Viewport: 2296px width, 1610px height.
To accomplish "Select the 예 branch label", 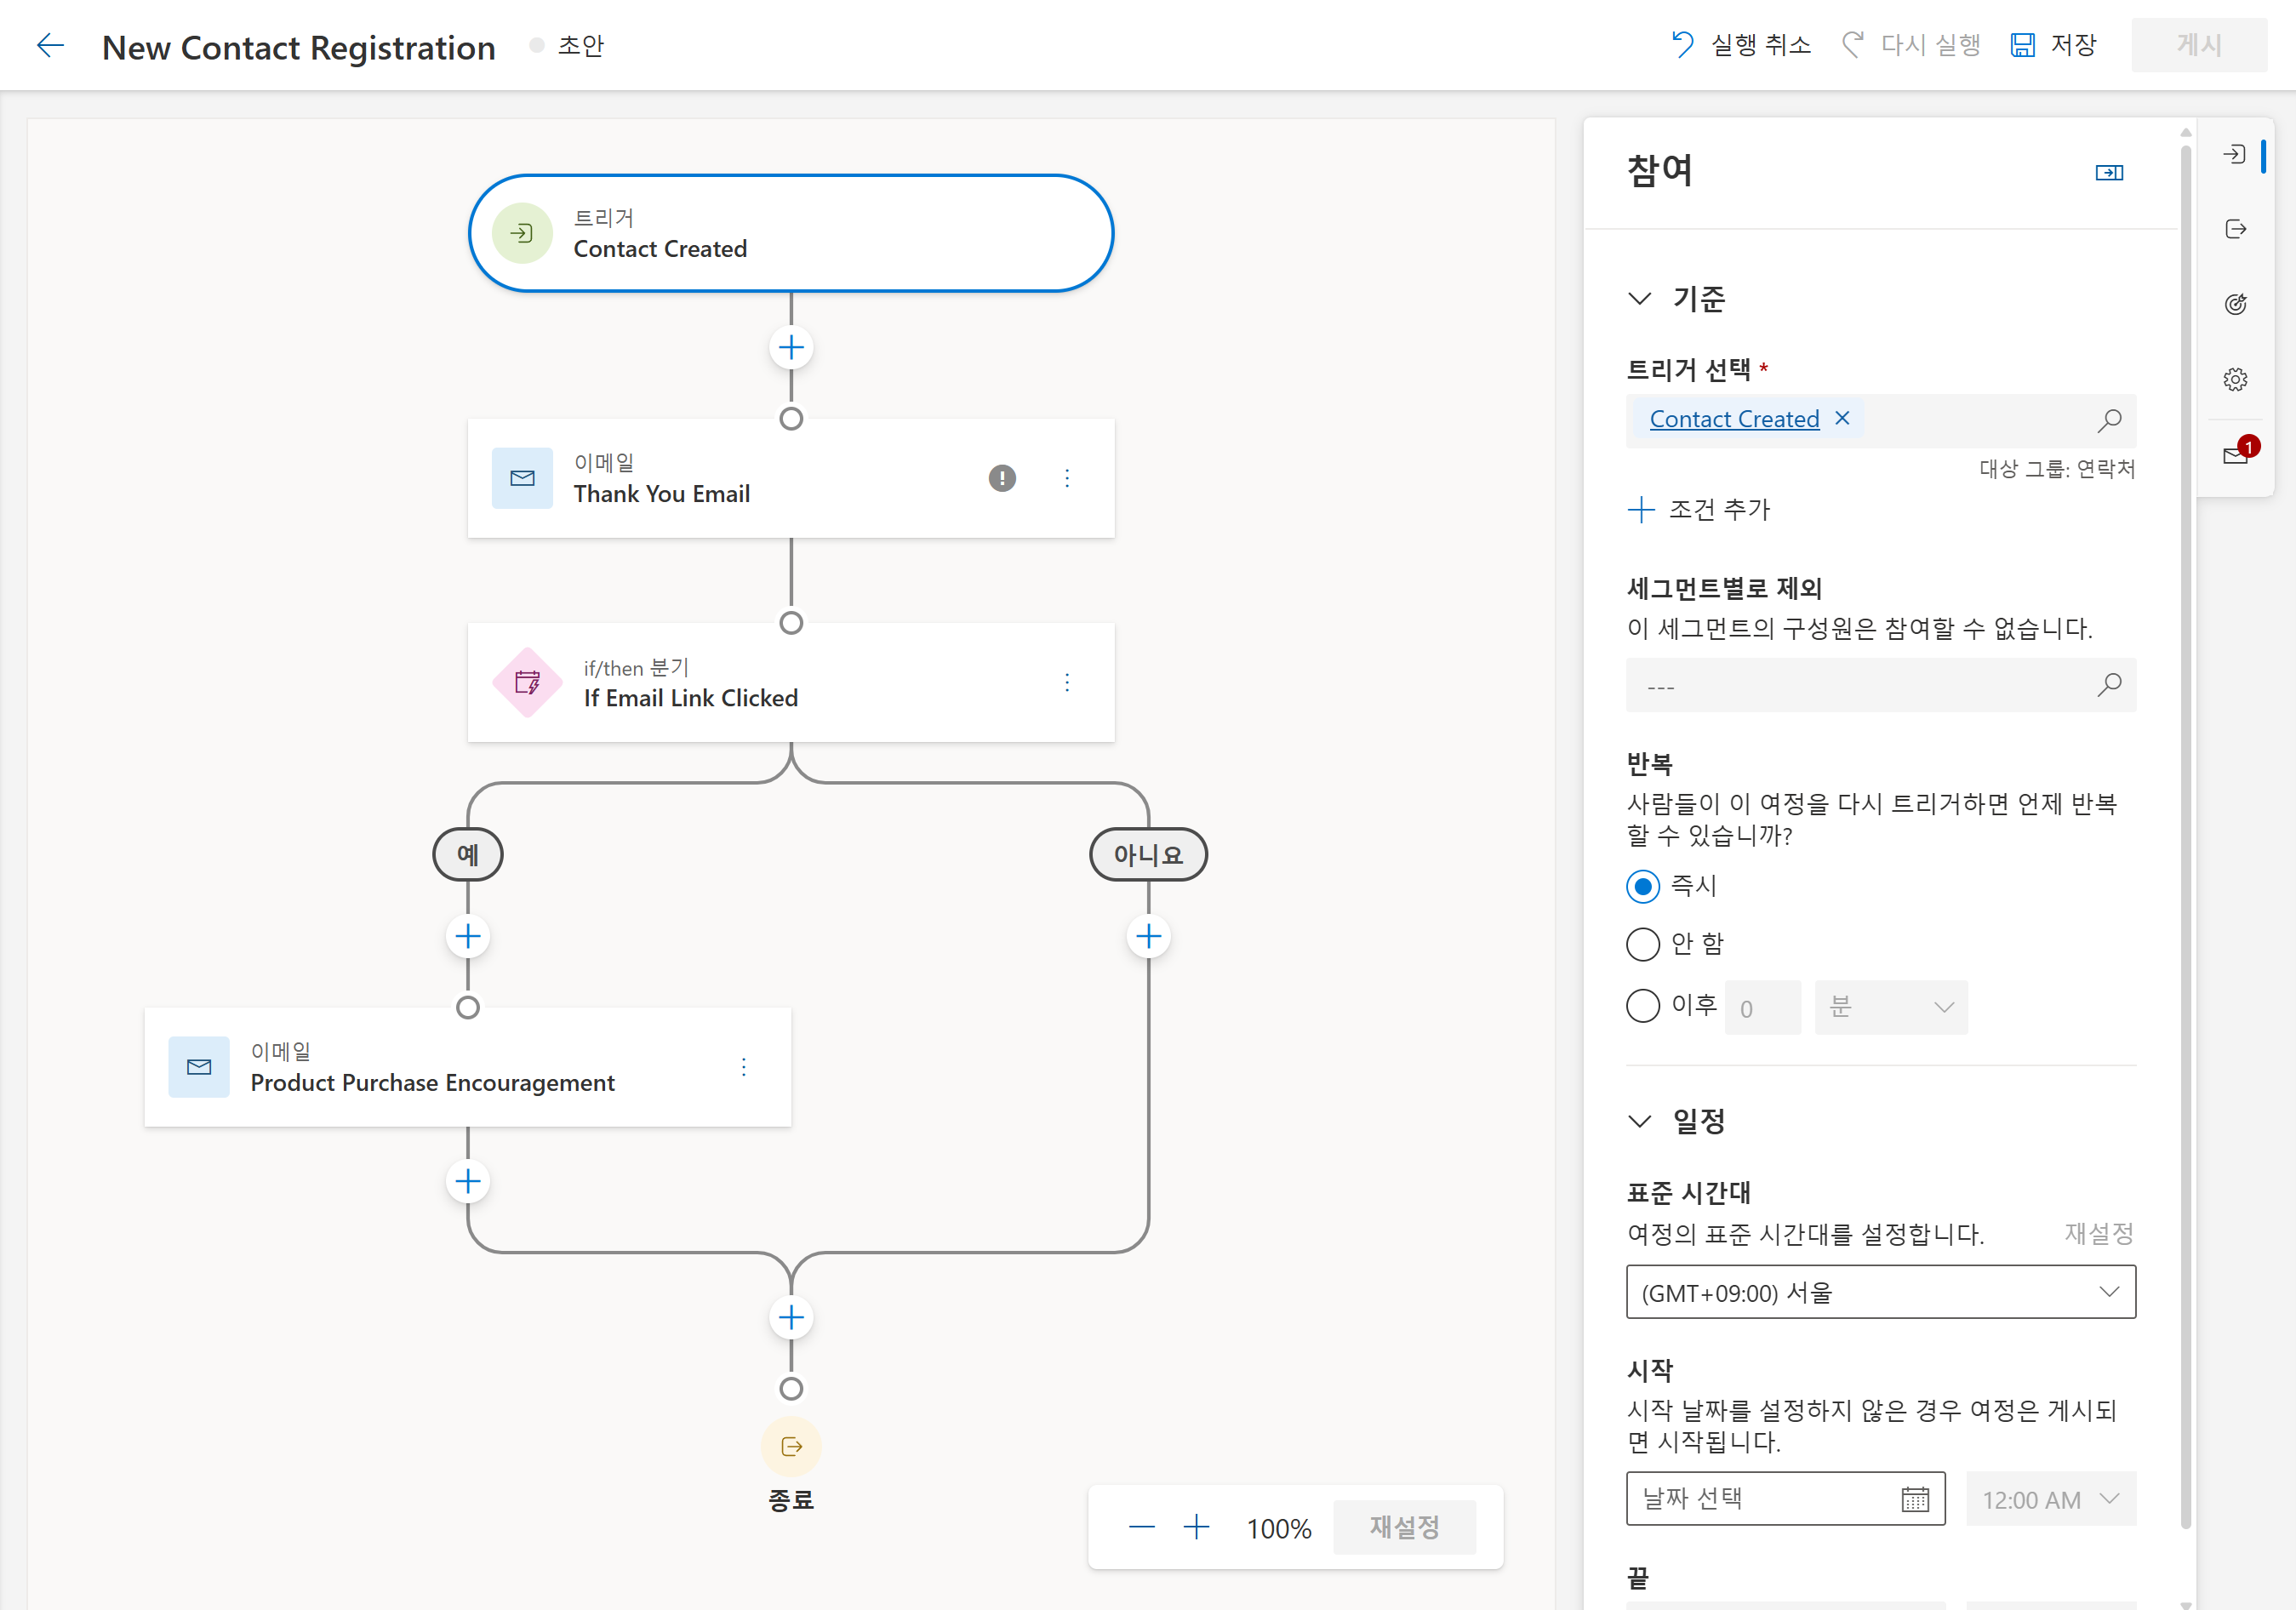I will click(467, 855).
